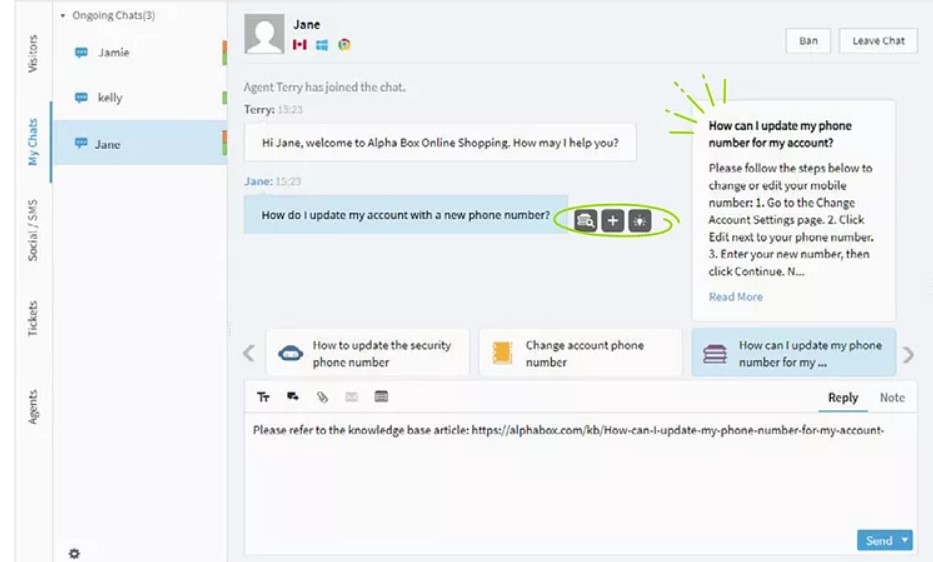Open the Social / SMS sidebar tab

33,230
